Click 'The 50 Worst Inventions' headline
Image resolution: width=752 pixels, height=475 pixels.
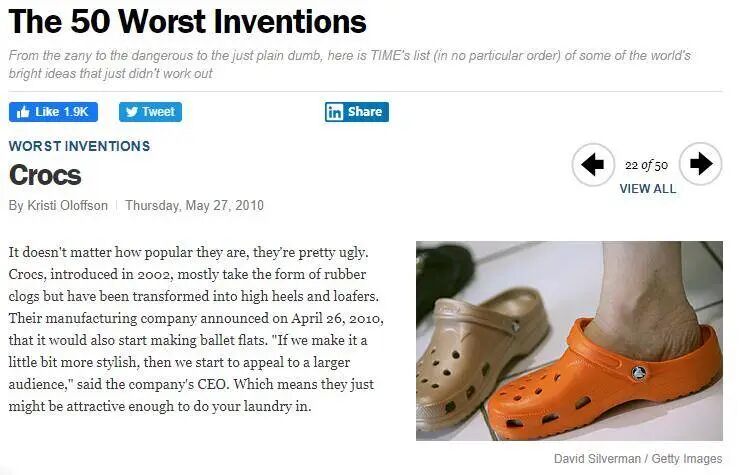coord(188,21)
